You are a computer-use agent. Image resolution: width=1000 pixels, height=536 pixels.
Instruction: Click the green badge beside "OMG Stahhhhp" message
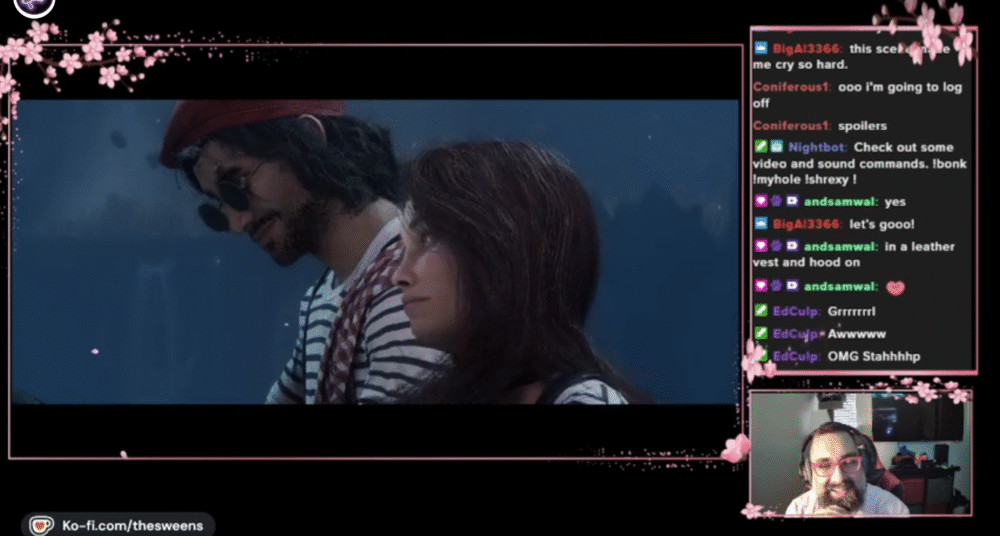761,356
